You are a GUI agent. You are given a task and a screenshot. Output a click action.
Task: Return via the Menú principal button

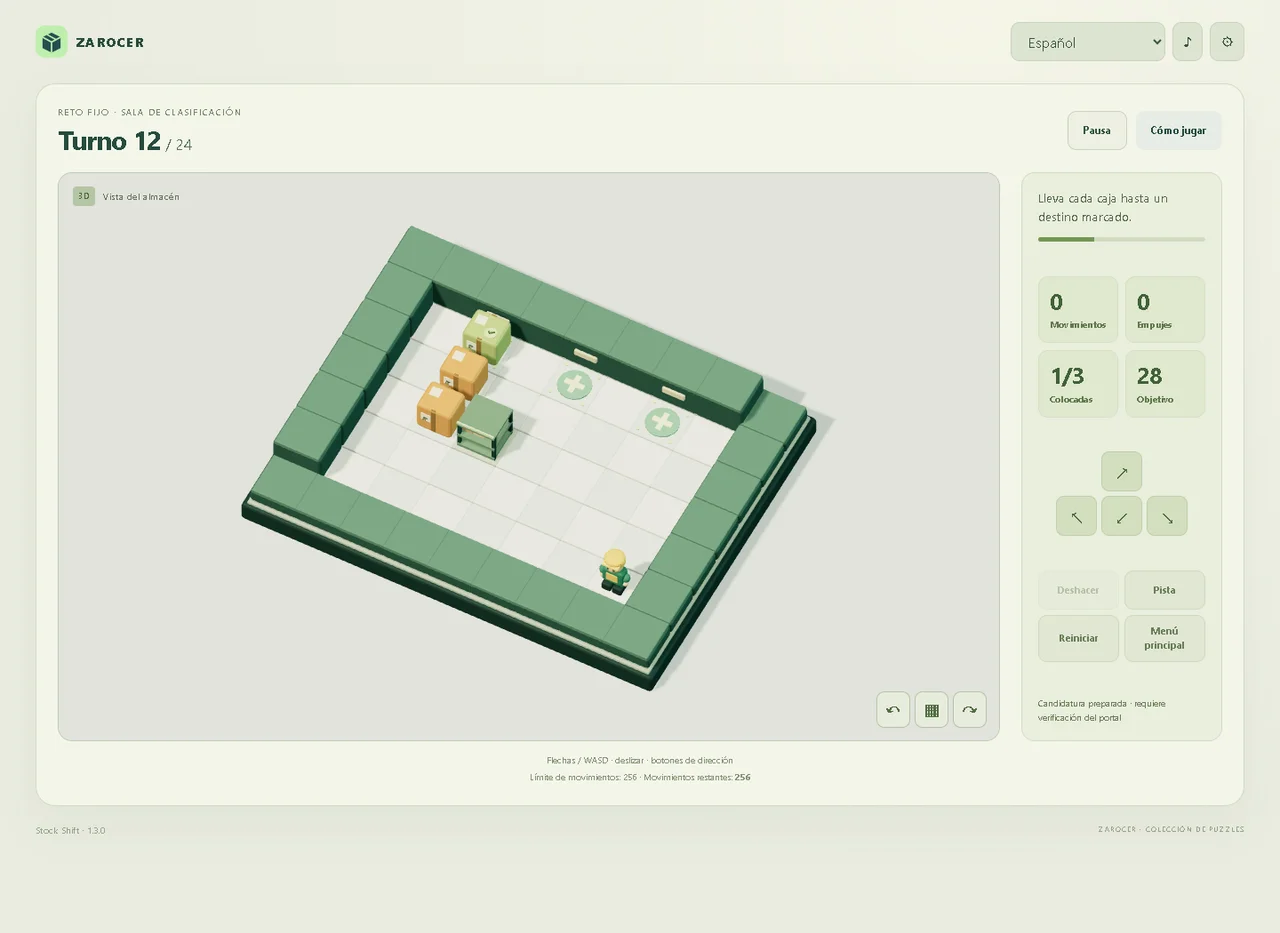[x=1164, y=638]
